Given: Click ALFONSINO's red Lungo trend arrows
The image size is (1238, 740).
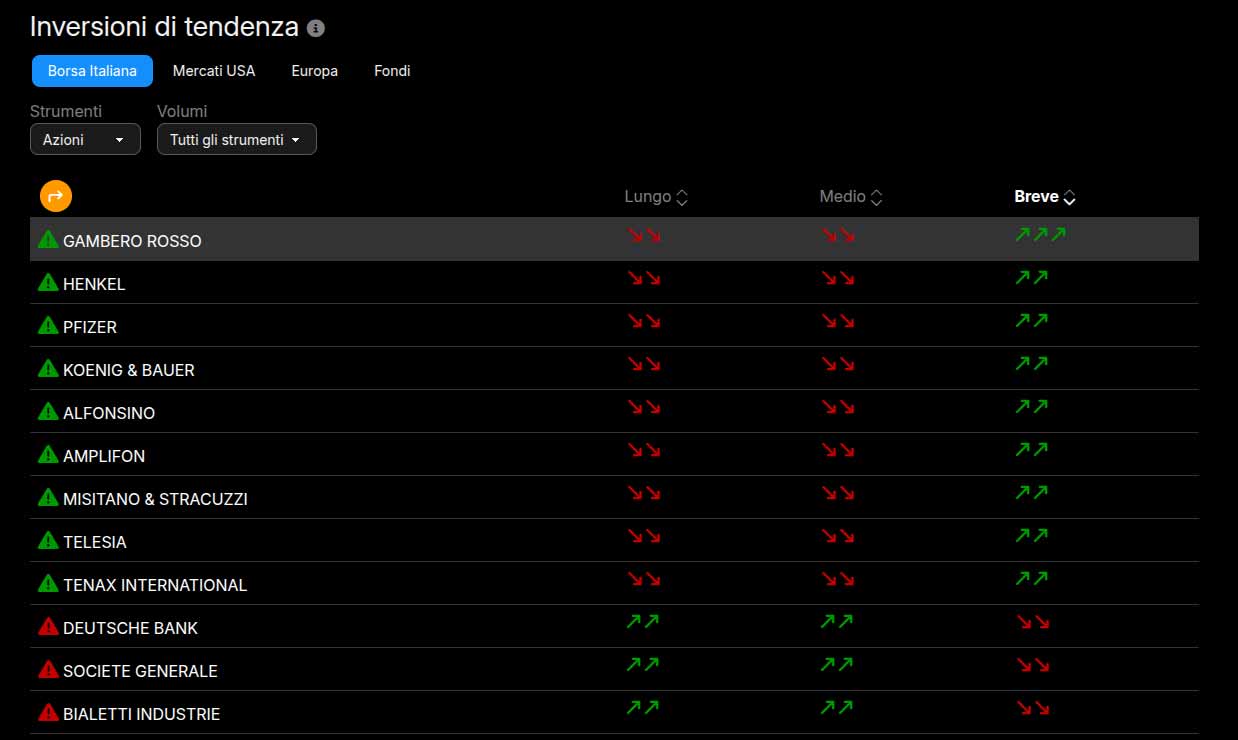Looking at the screenshot, I should point(644,407).
